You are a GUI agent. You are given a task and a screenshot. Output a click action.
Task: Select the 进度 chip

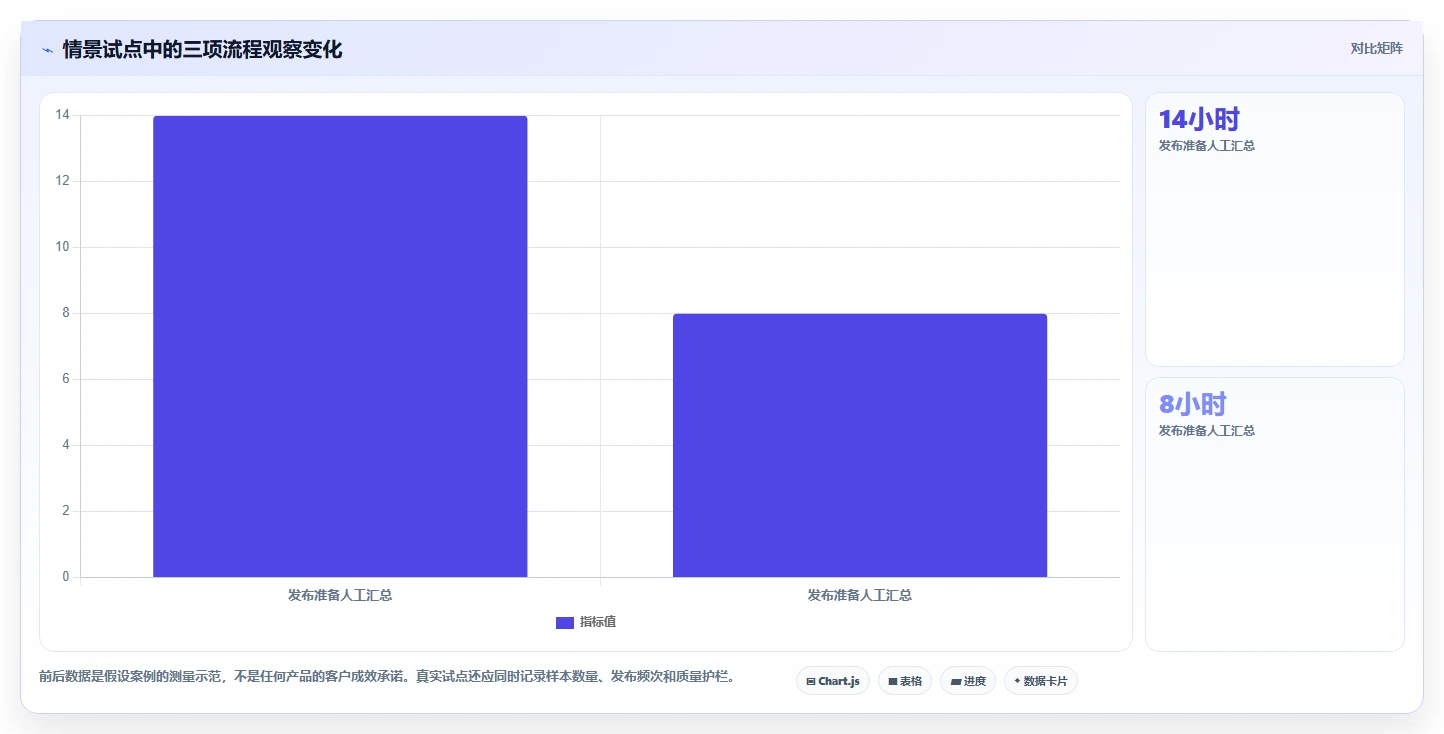click(x=968, y=681)
